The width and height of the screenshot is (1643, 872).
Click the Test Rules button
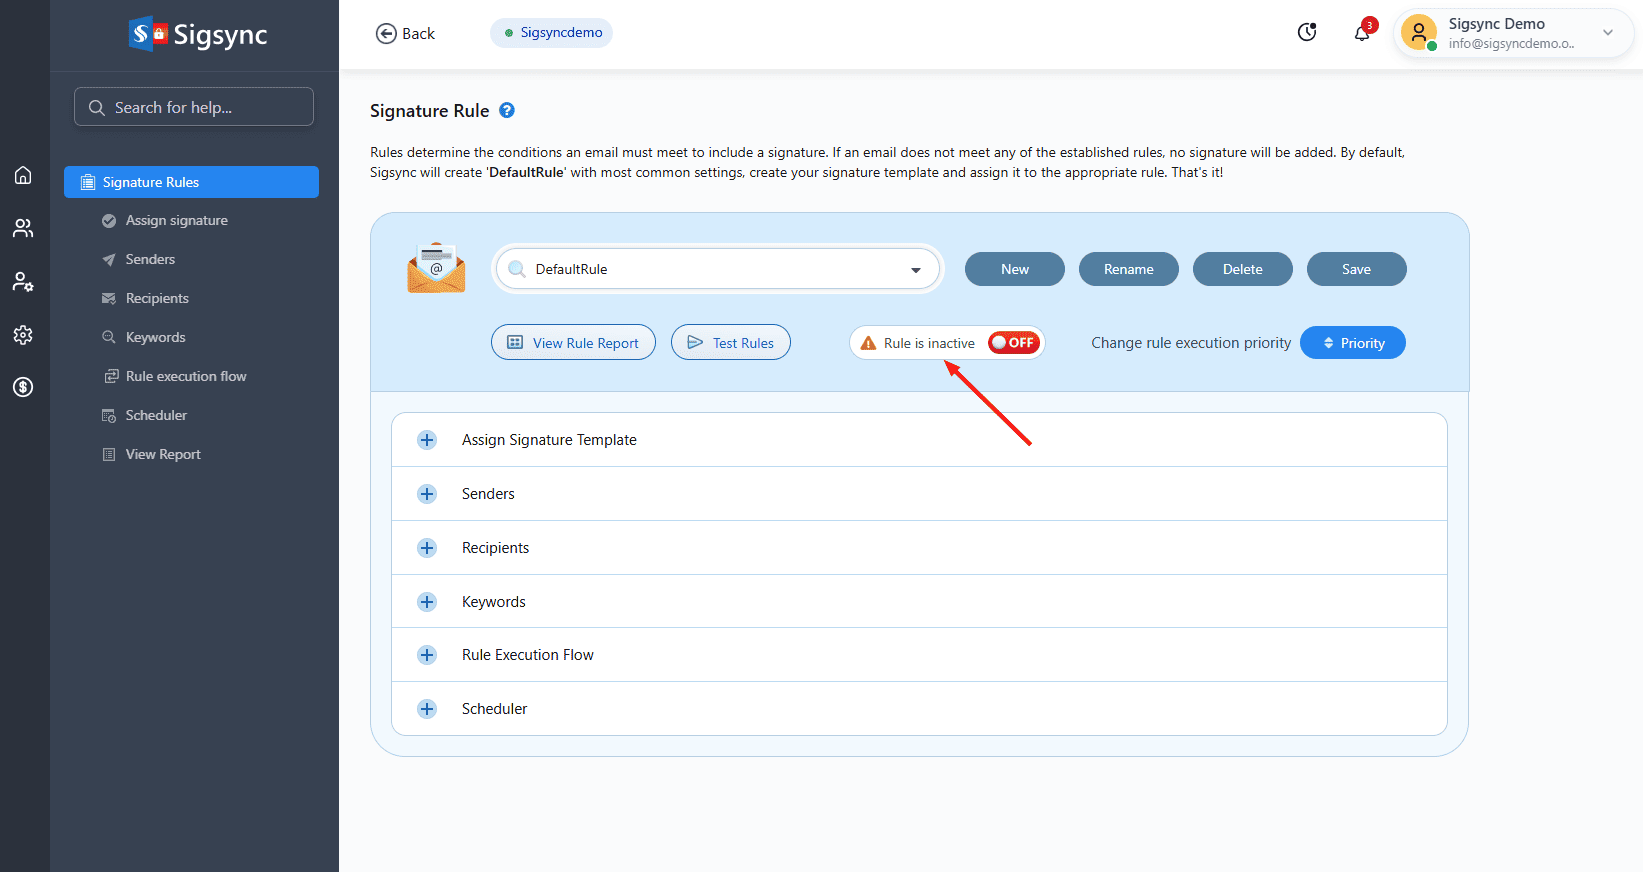coord(731,343)
